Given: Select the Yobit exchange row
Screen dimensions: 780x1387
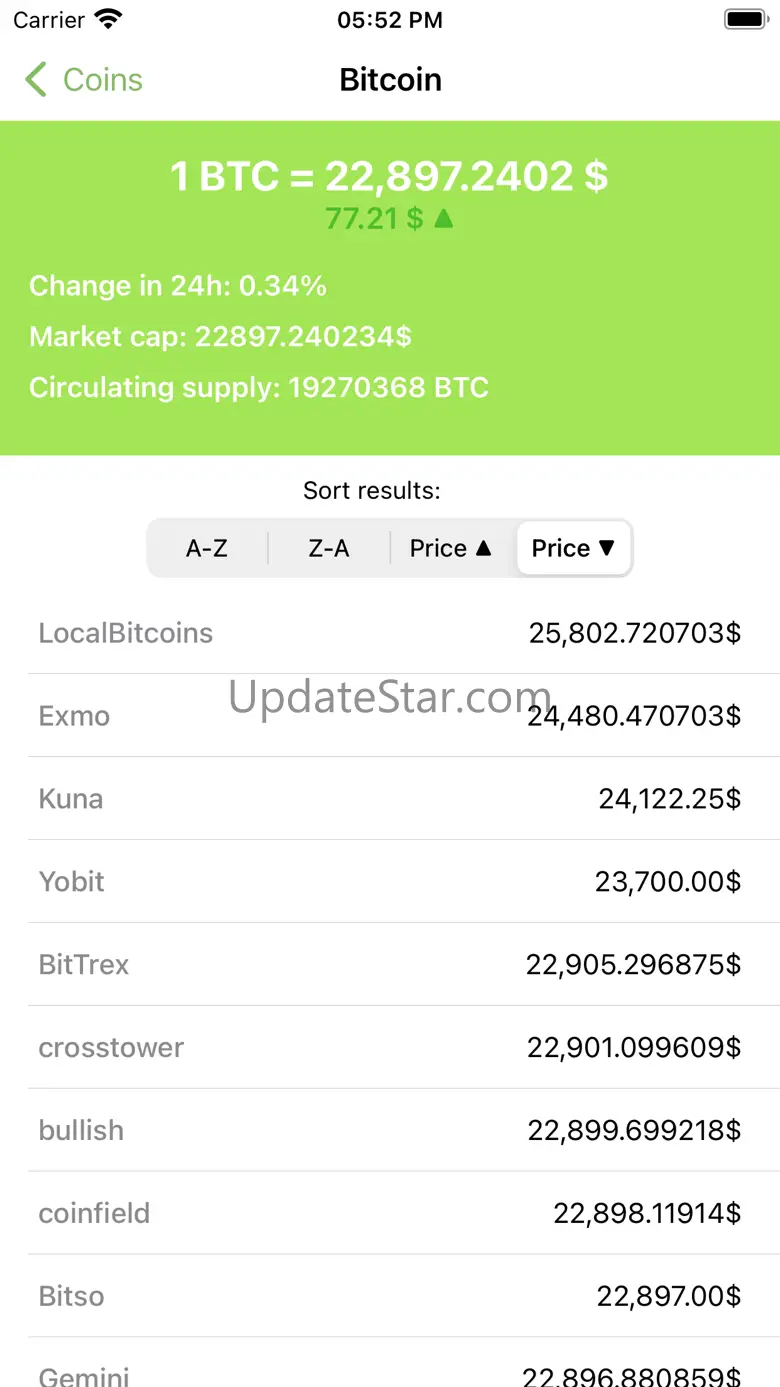Looking at the screenshot, I should click(x=390, y=882).
